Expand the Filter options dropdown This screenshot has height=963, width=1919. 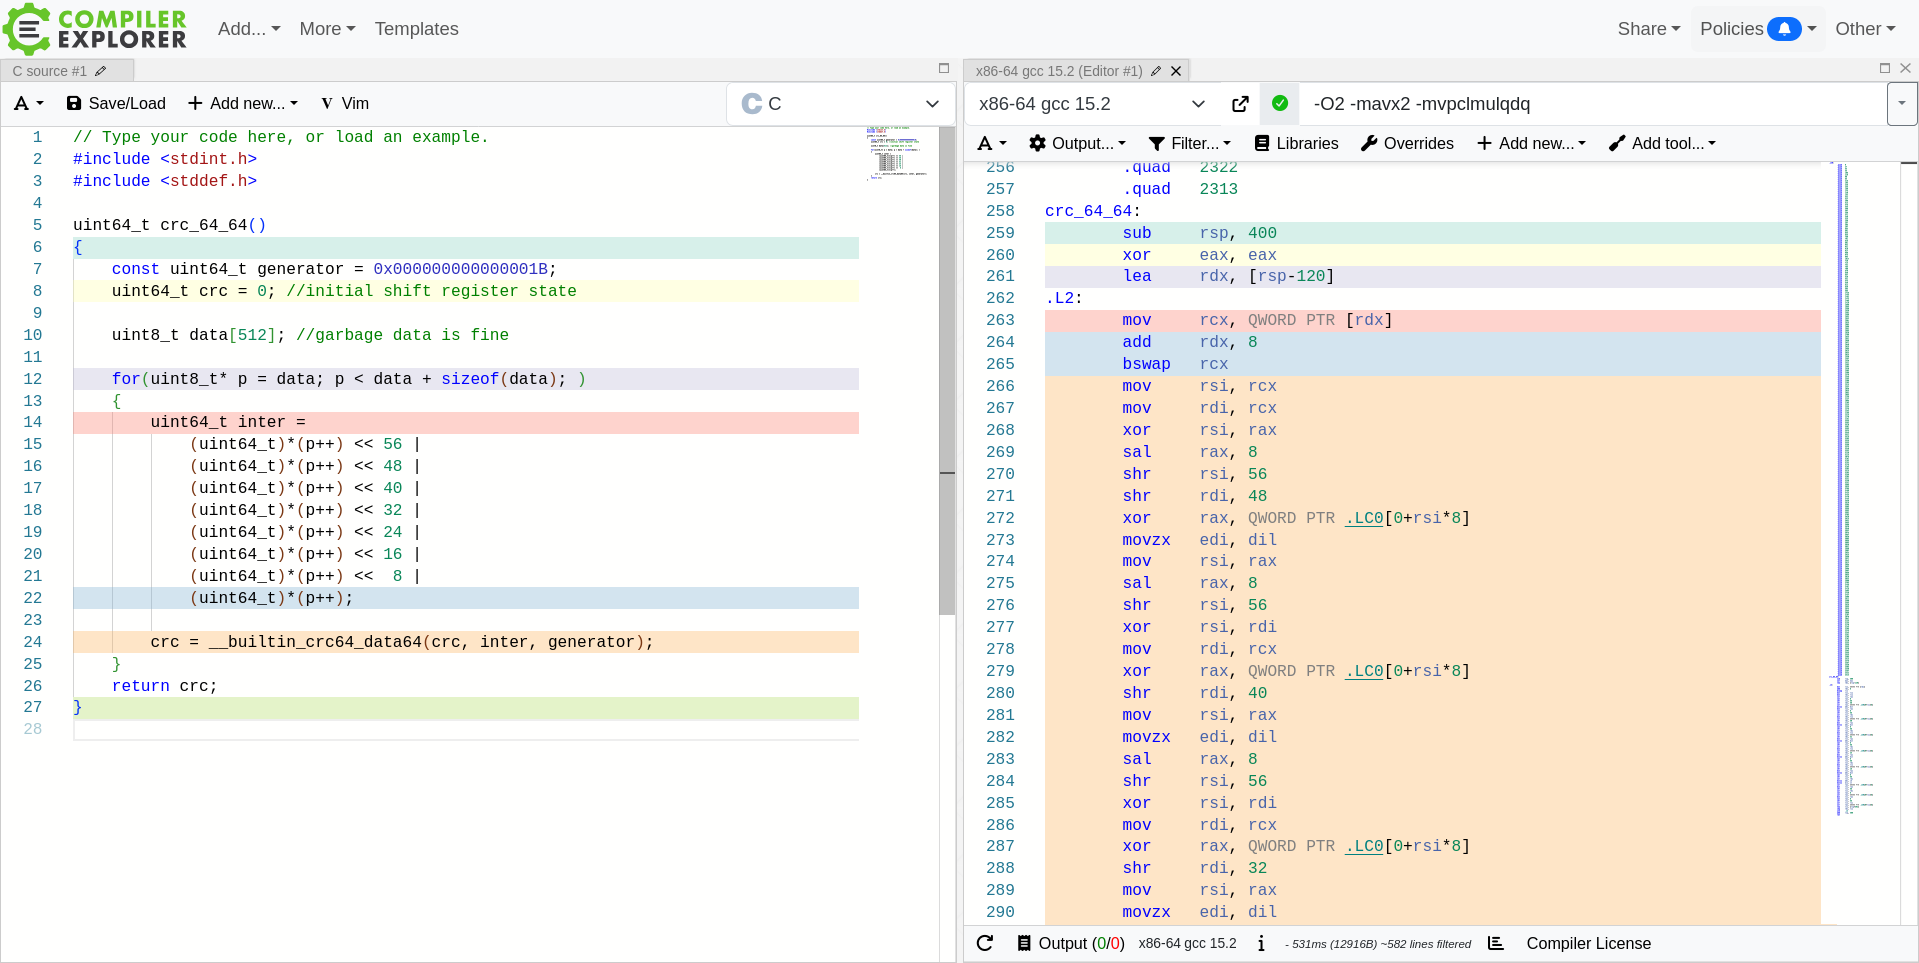[1190, 143]
